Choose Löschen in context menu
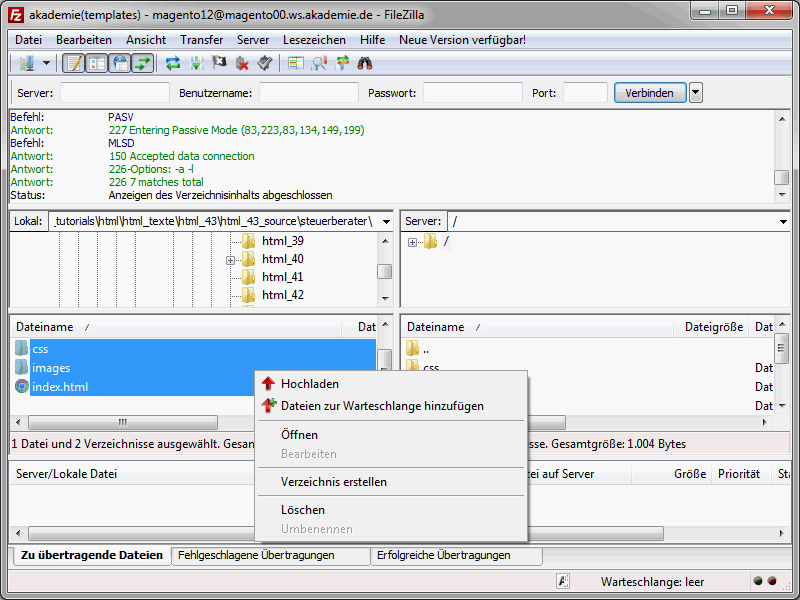Image resolution: width=800 pixels, height=600 pixels. tap(391, 510)
